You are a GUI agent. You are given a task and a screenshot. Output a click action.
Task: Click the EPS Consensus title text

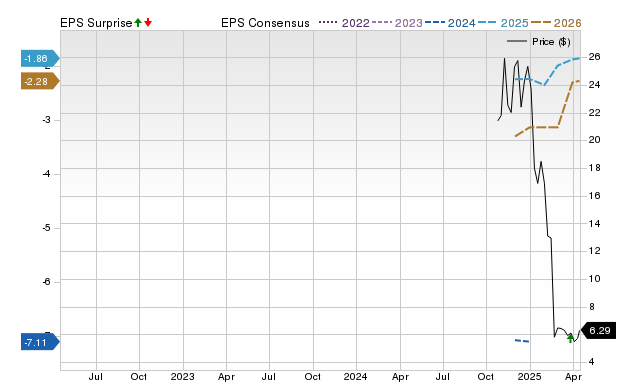[265, 23]
